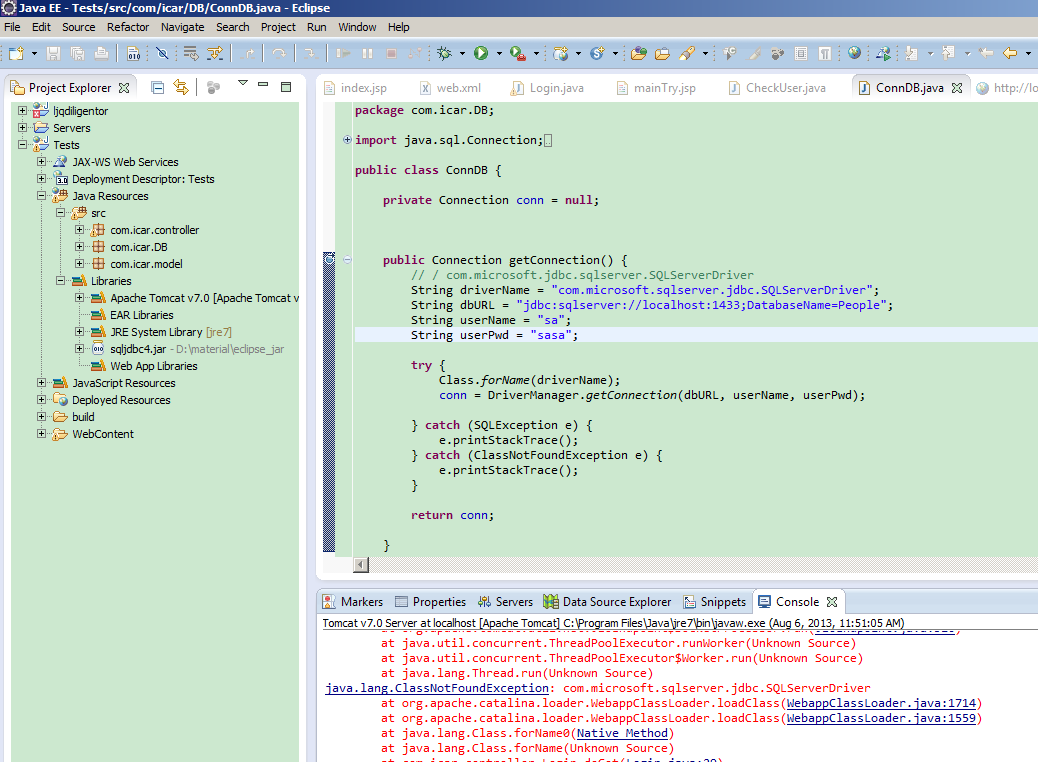
Task: Click the Back navigation yellow arrow
Action: pos(1010,54)
